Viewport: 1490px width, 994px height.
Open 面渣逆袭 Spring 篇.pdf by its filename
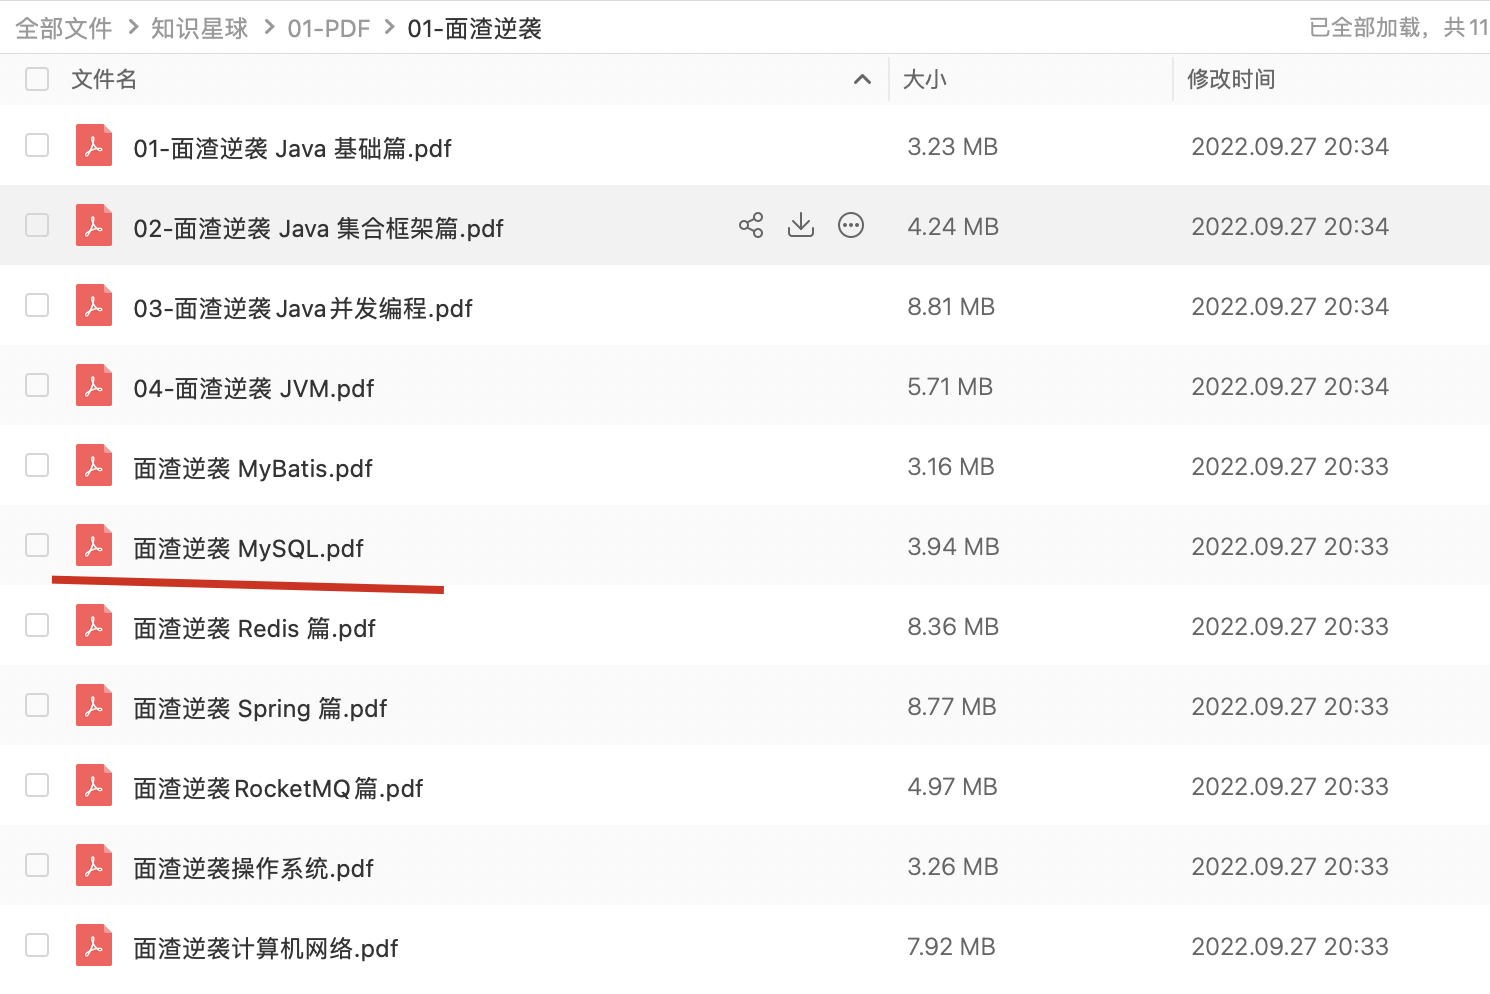tap(260, 707)
